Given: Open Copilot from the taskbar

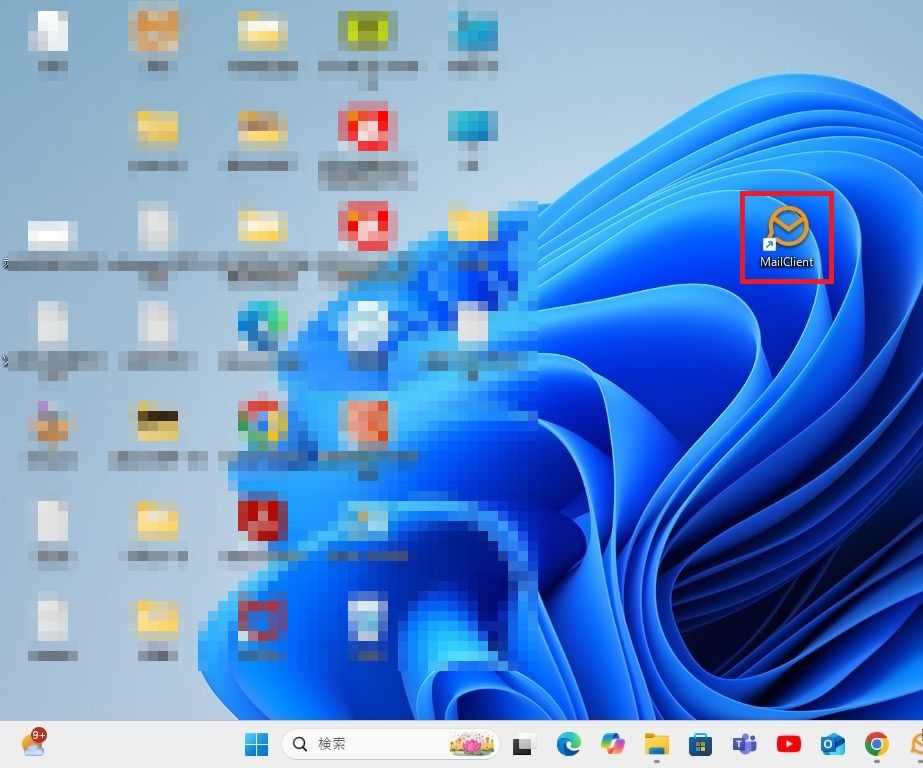Looking at the screenshot, I should coord(613,744).
